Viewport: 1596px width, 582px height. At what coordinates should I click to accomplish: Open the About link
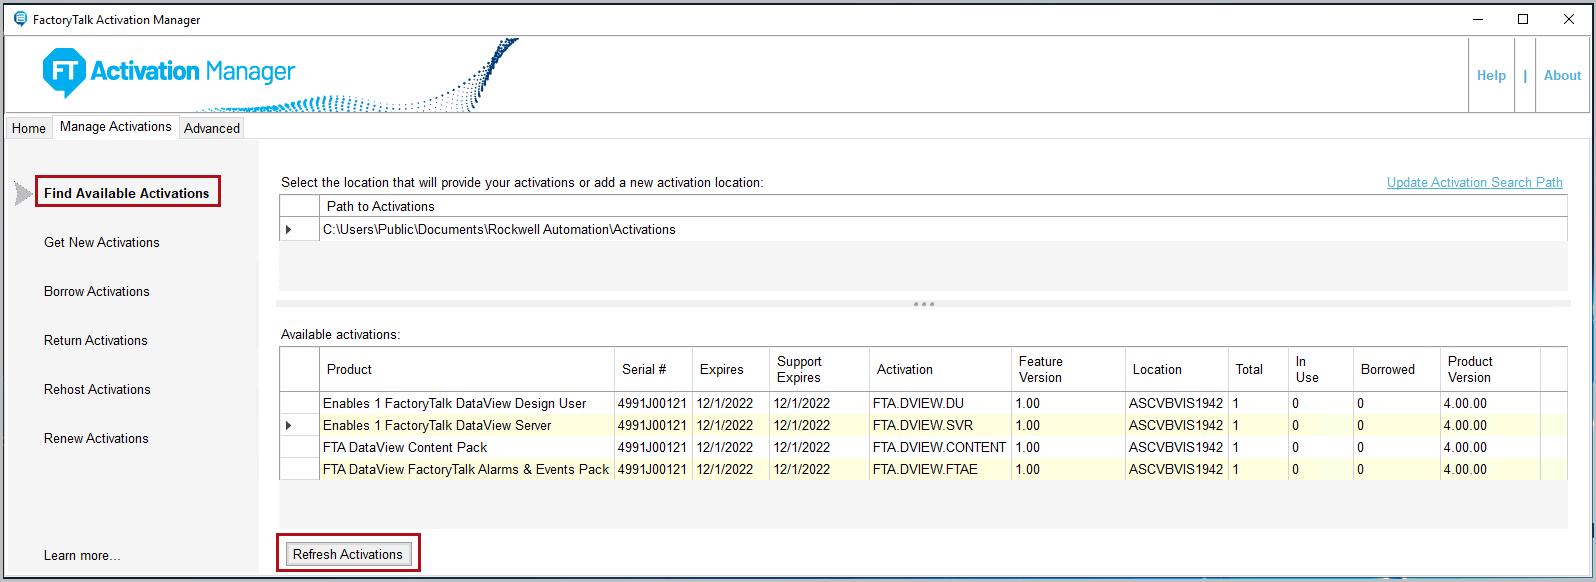[1563, 75]
